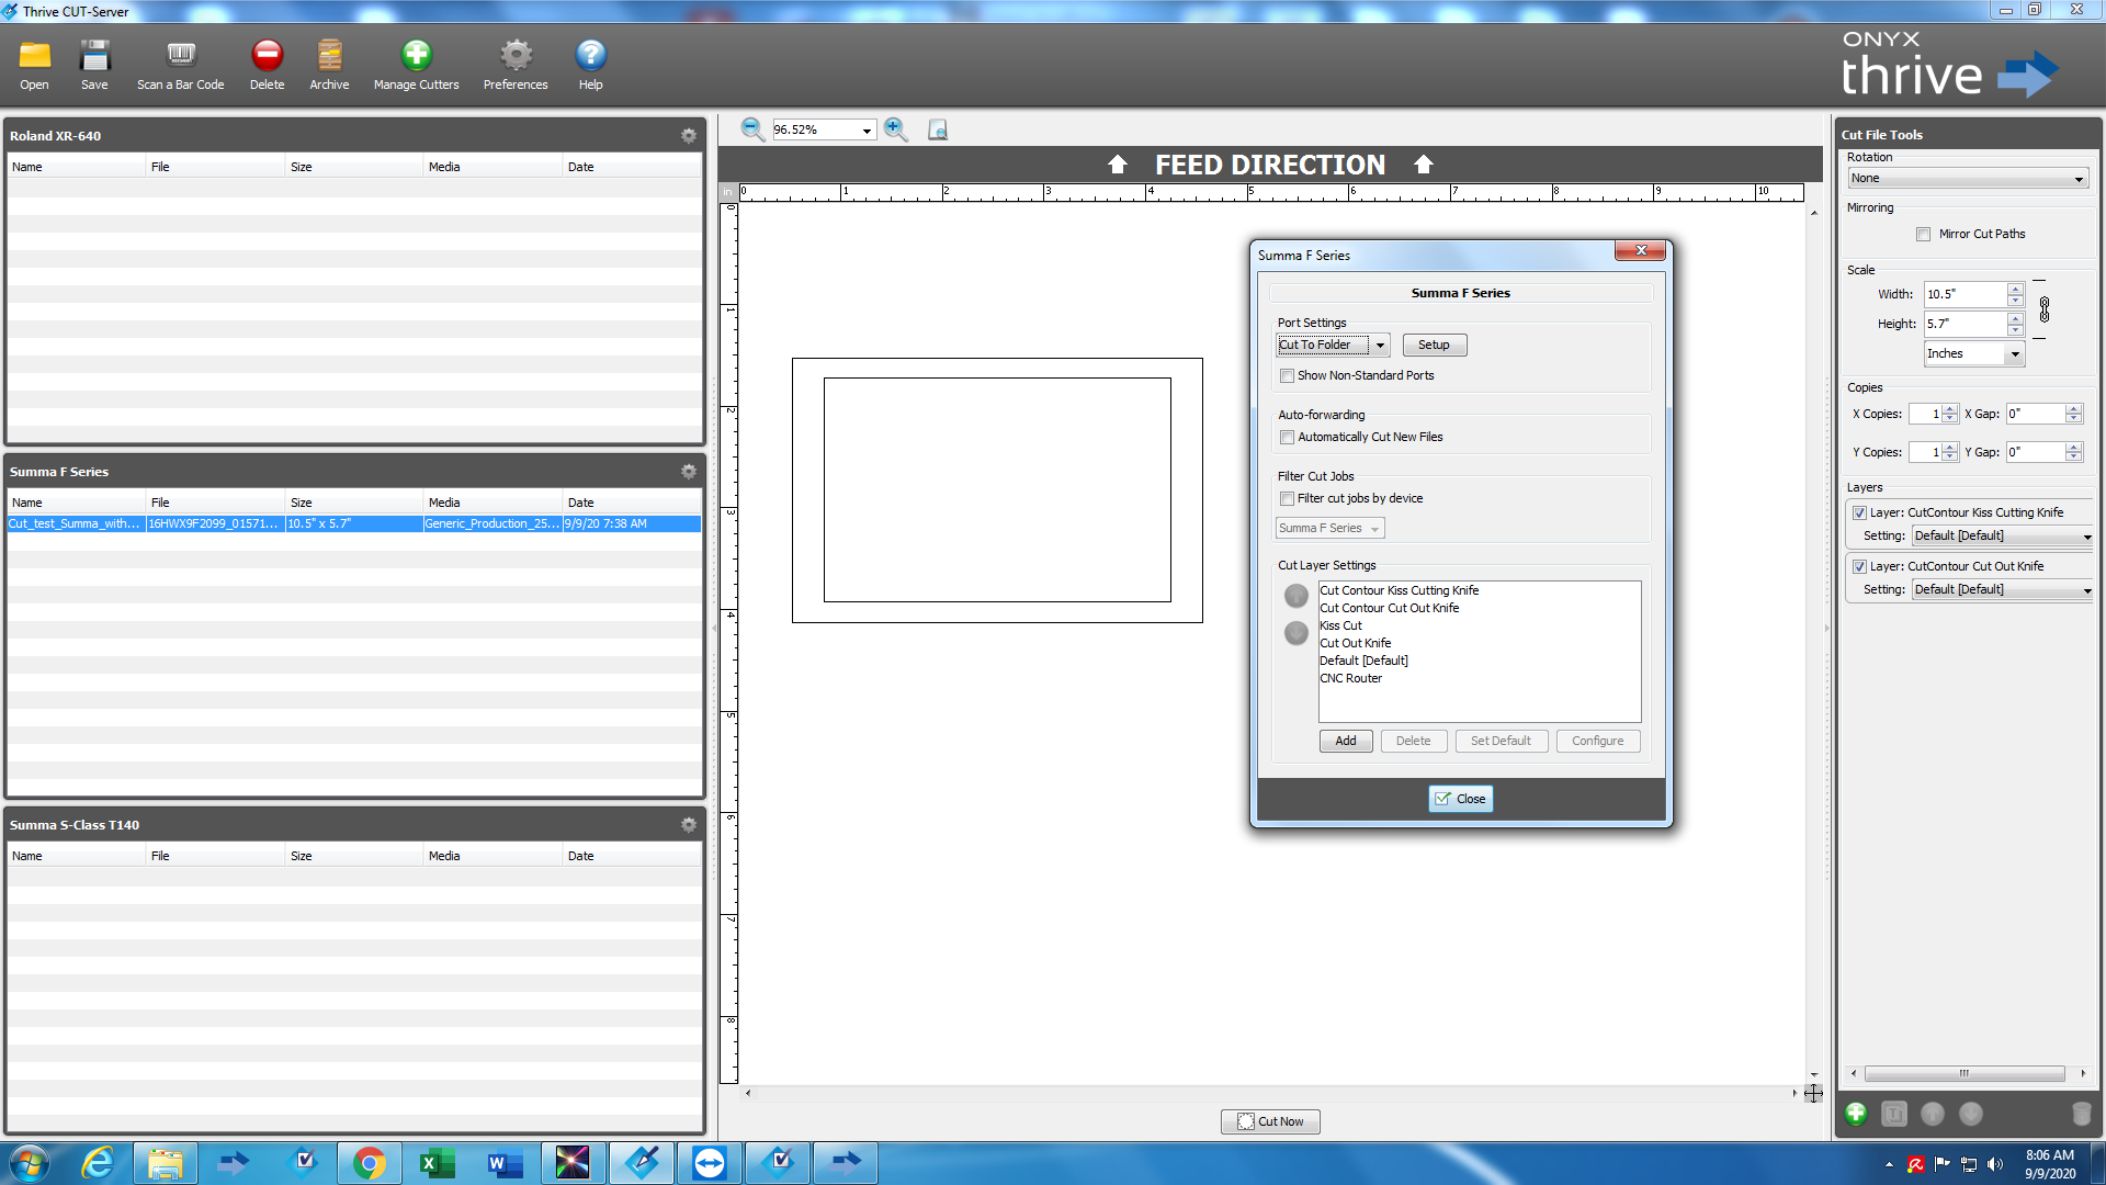Click Setup button in Port Settings
Image resolution: width=2106 pixels, height=1185 pixels.
tap(1433, 345)
